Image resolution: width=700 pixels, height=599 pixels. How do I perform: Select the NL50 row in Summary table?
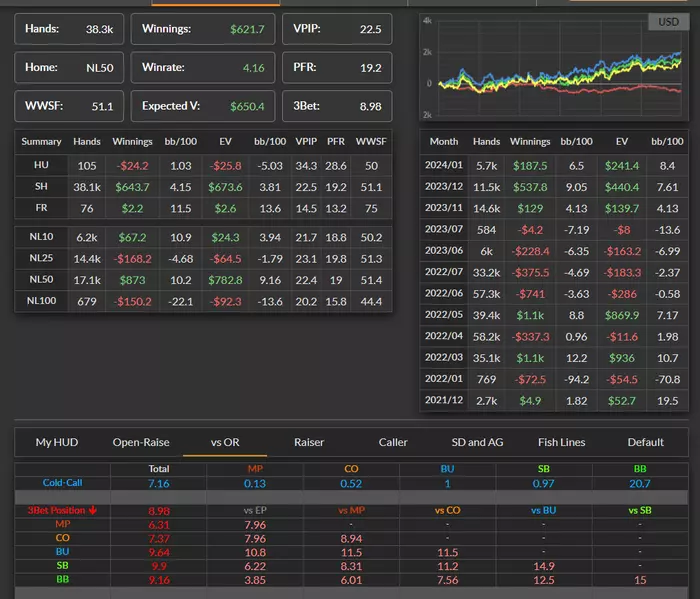42,281
